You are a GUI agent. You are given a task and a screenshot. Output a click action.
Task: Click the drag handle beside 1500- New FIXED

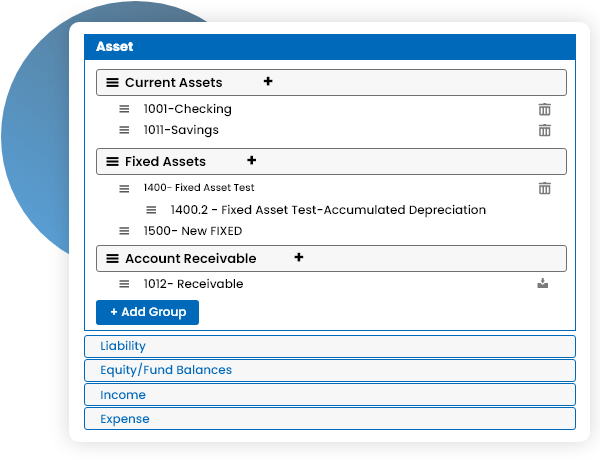coord(124,231)
